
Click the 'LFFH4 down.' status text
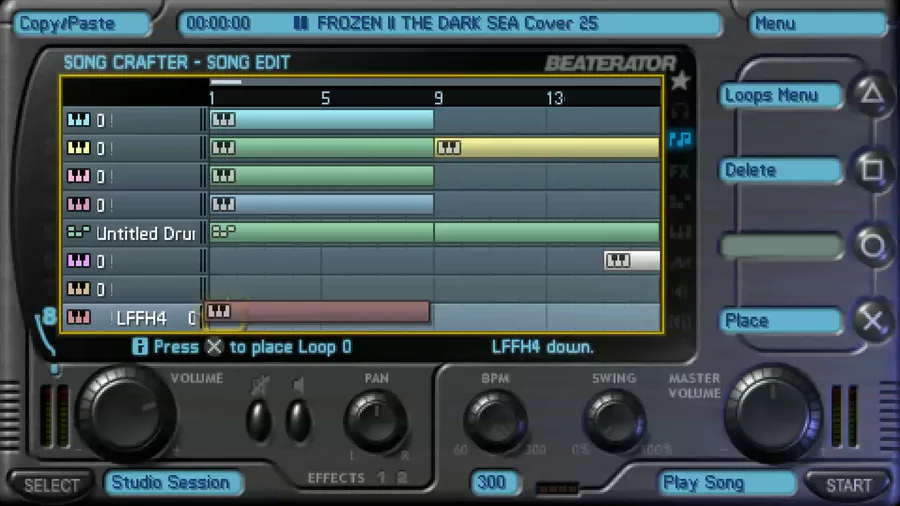[x=542, y=347]
